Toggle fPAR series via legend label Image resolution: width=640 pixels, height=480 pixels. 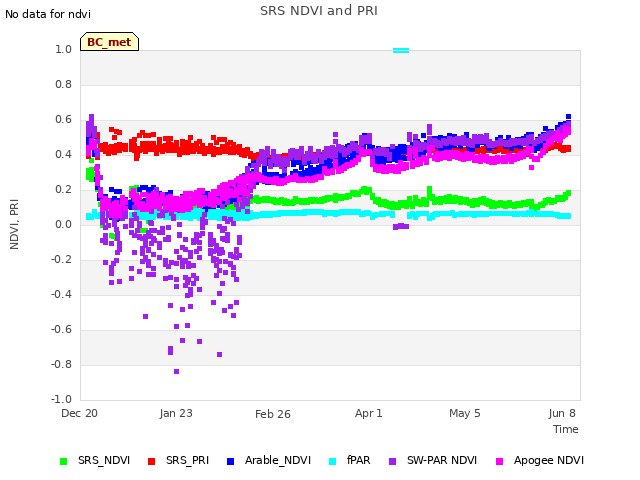(358, 460)
